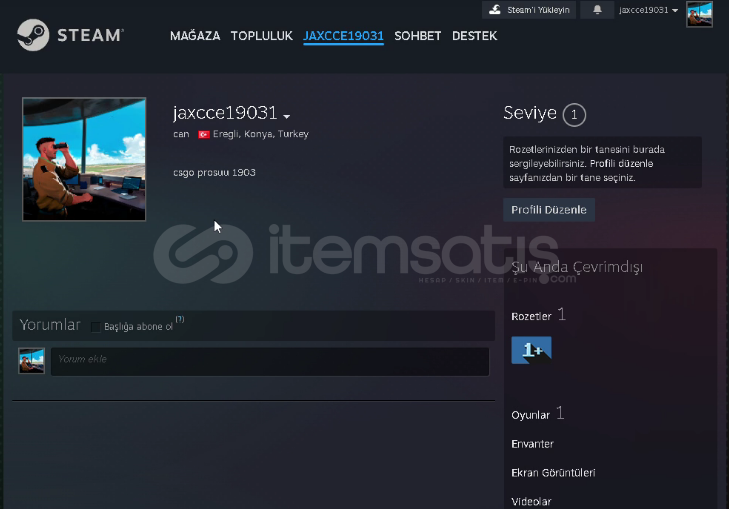Click the large profile avatar image
This screenshot has width=729, height=509.
click(x=84, y=159)
